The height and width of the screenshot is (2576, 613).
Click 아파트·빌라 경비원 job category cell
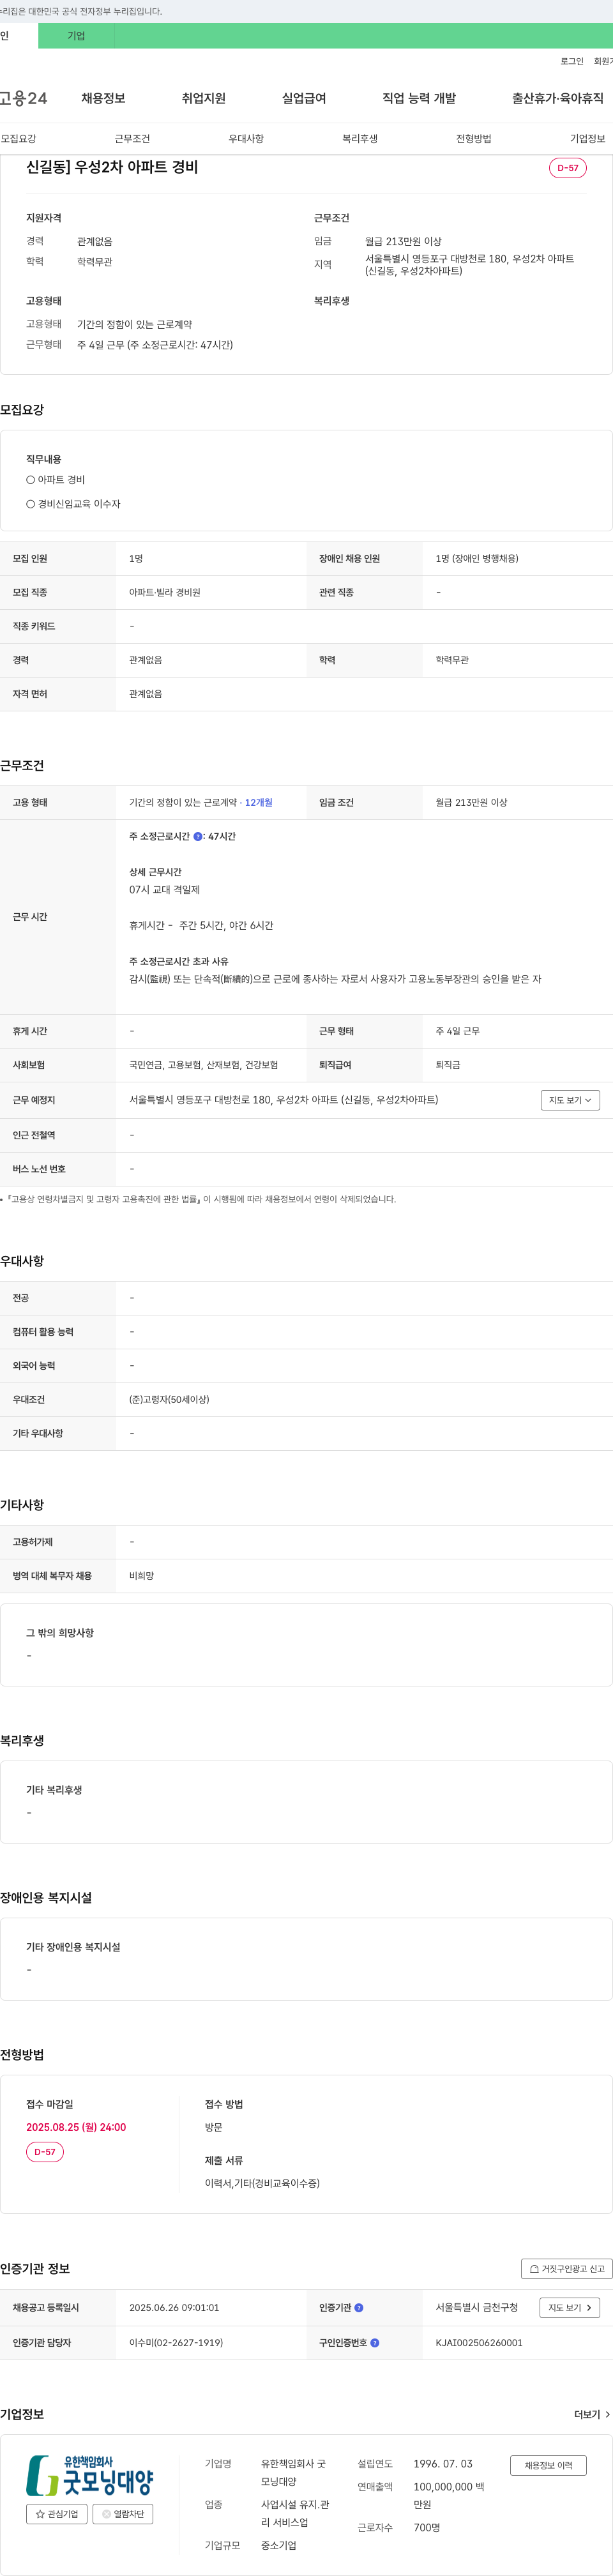[x=165, y=593]
